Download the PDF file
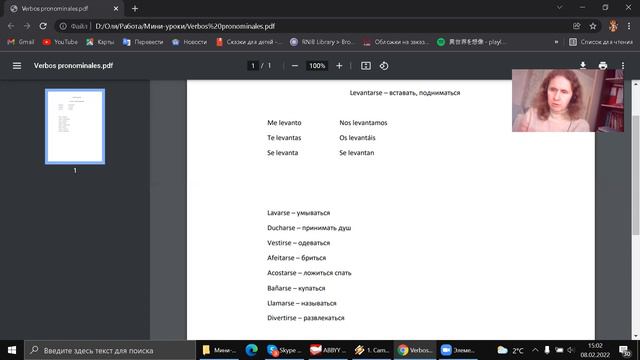 583,66
